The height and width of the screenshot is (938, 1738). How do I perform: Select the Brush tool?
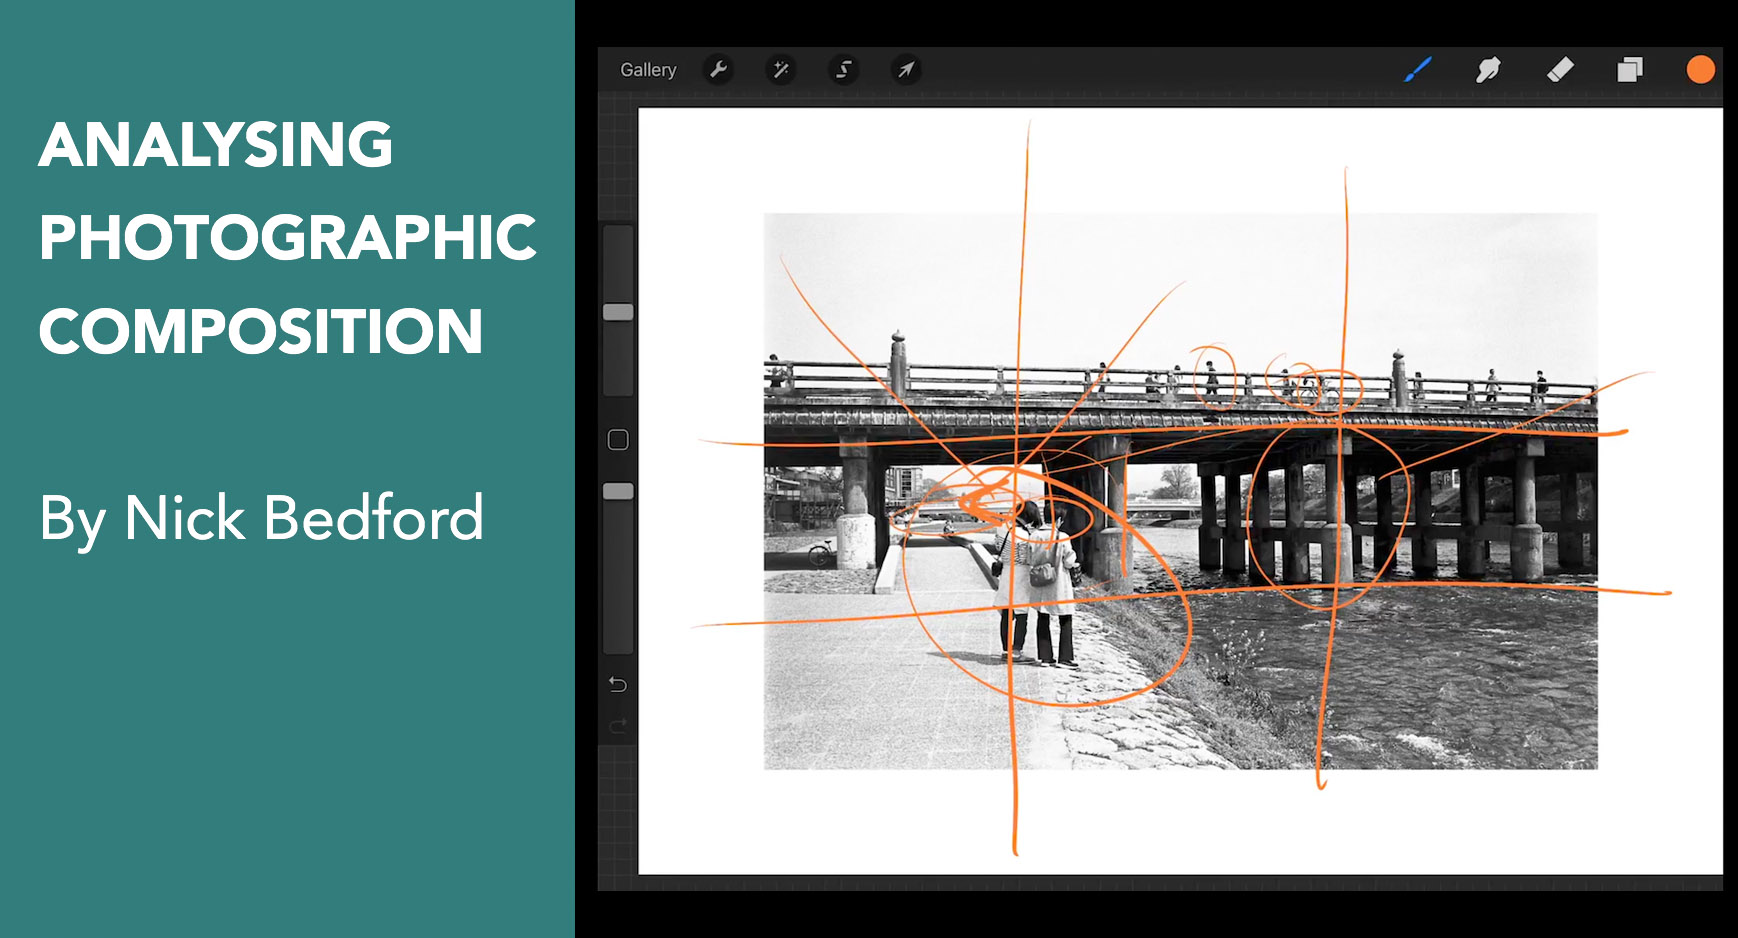point(1418,69)
